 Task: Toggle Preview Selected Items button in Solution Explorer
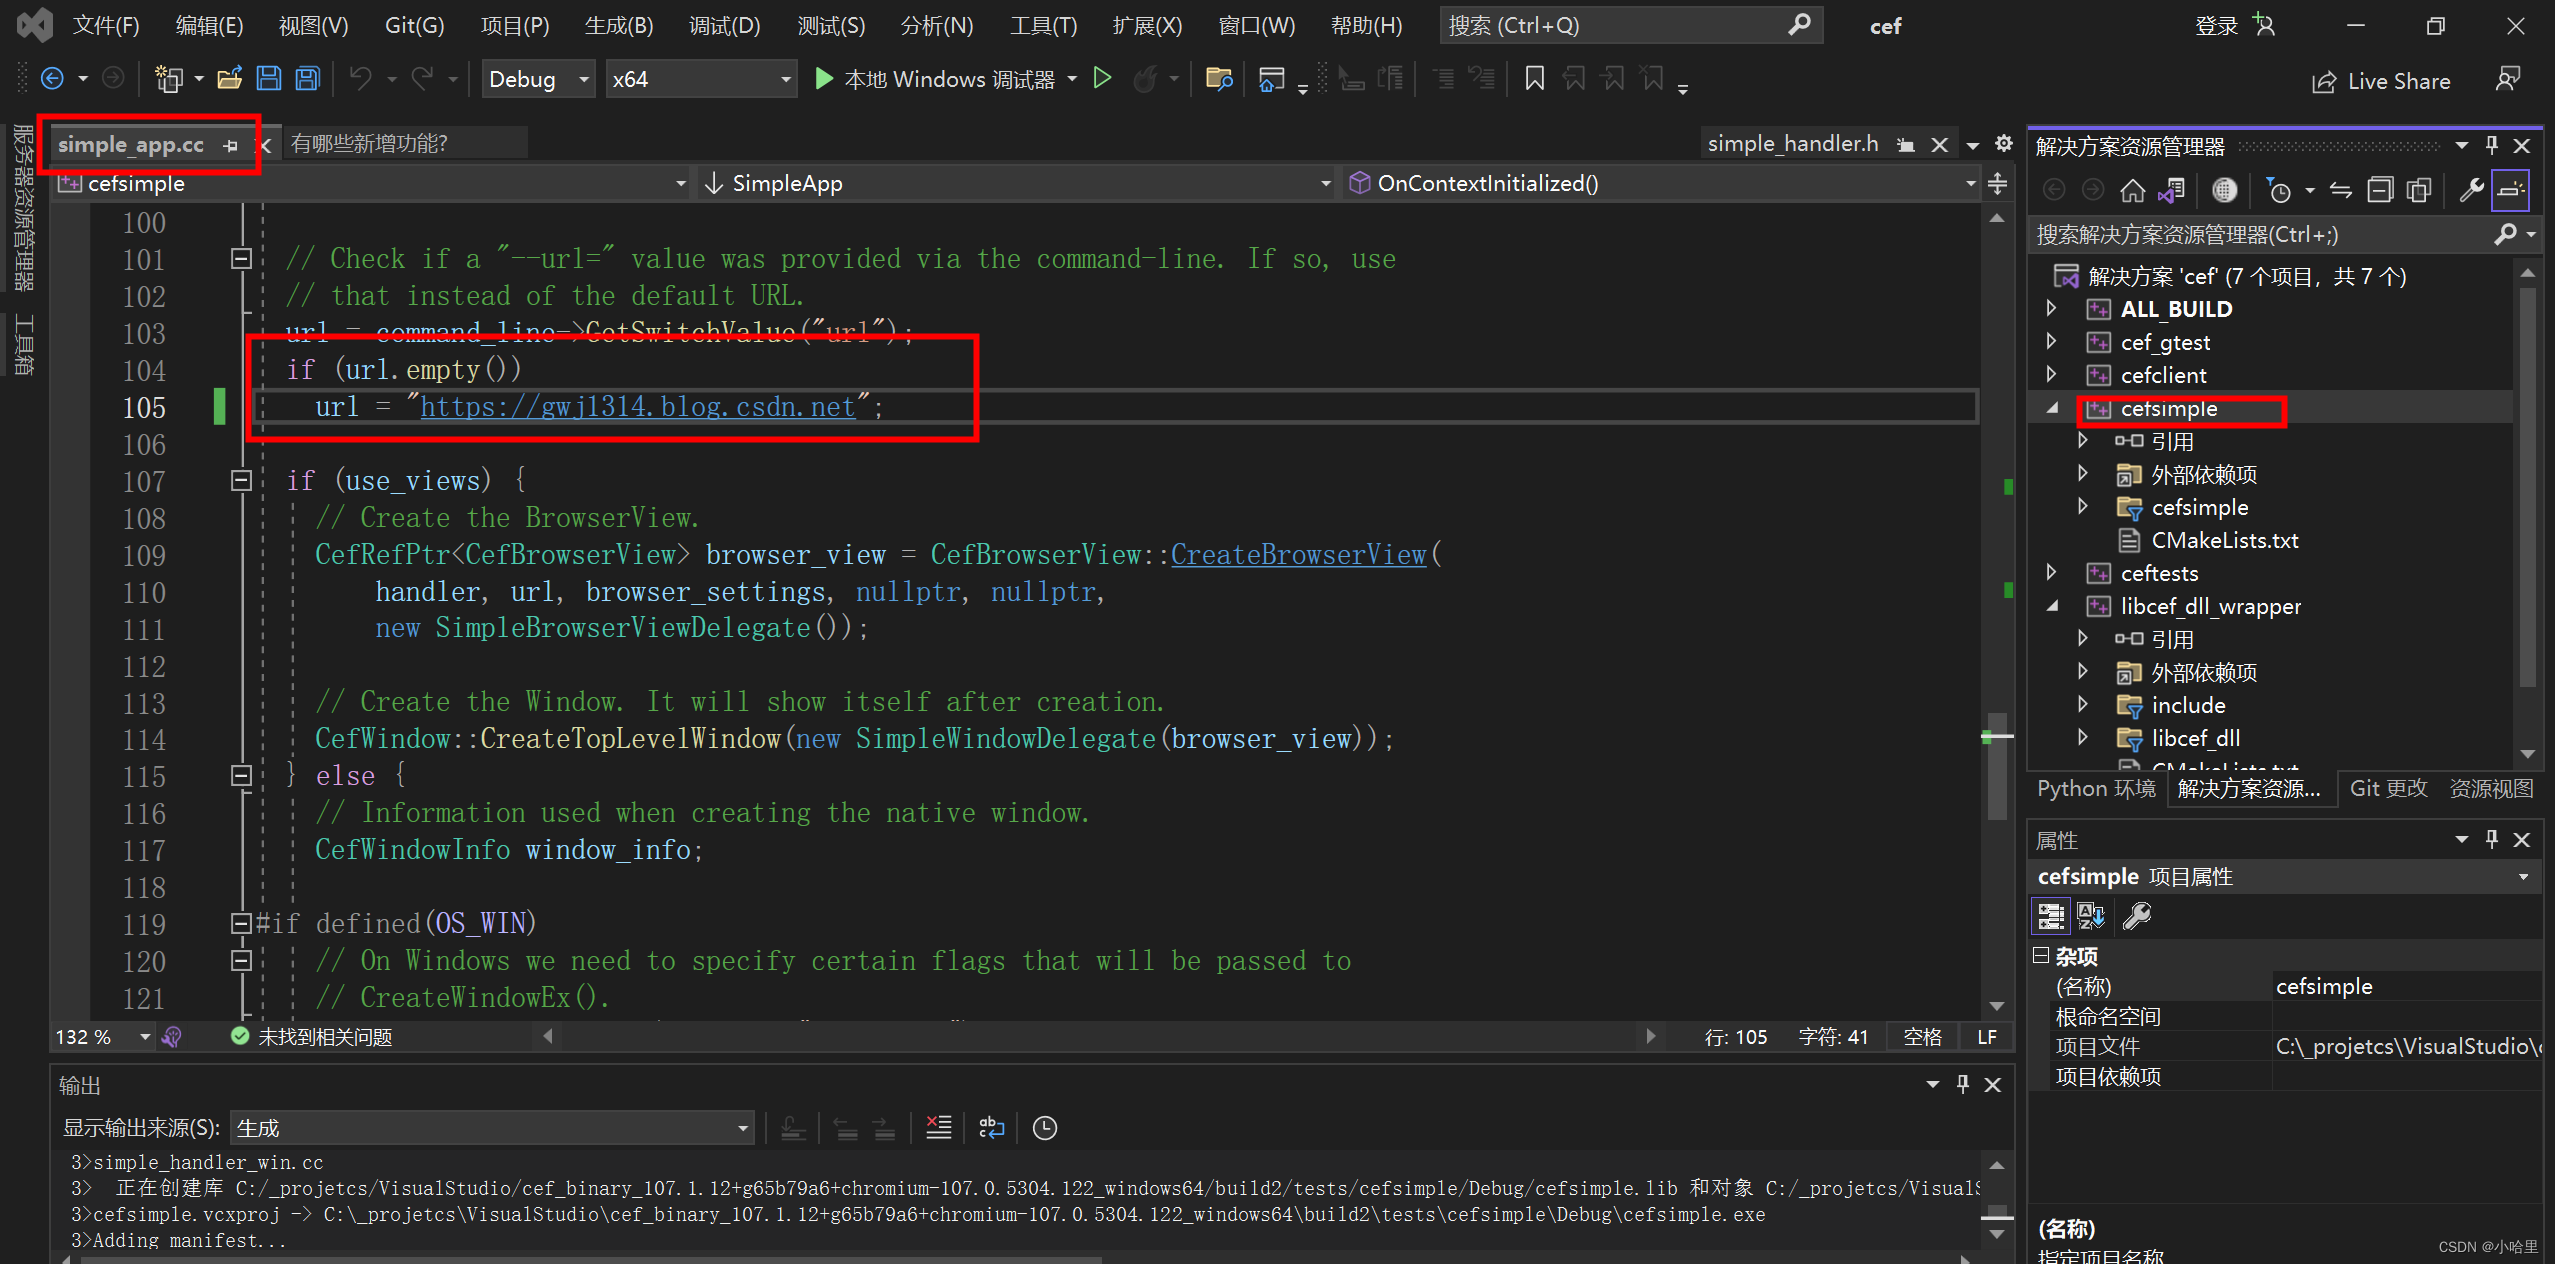click(2511, 190)
